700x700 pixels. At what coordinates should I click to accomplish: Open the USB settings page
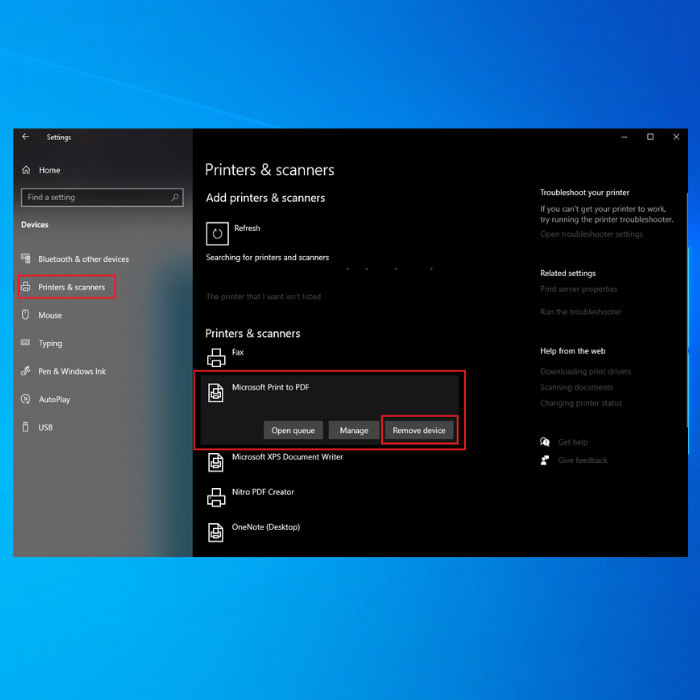[x=45, y=428]
